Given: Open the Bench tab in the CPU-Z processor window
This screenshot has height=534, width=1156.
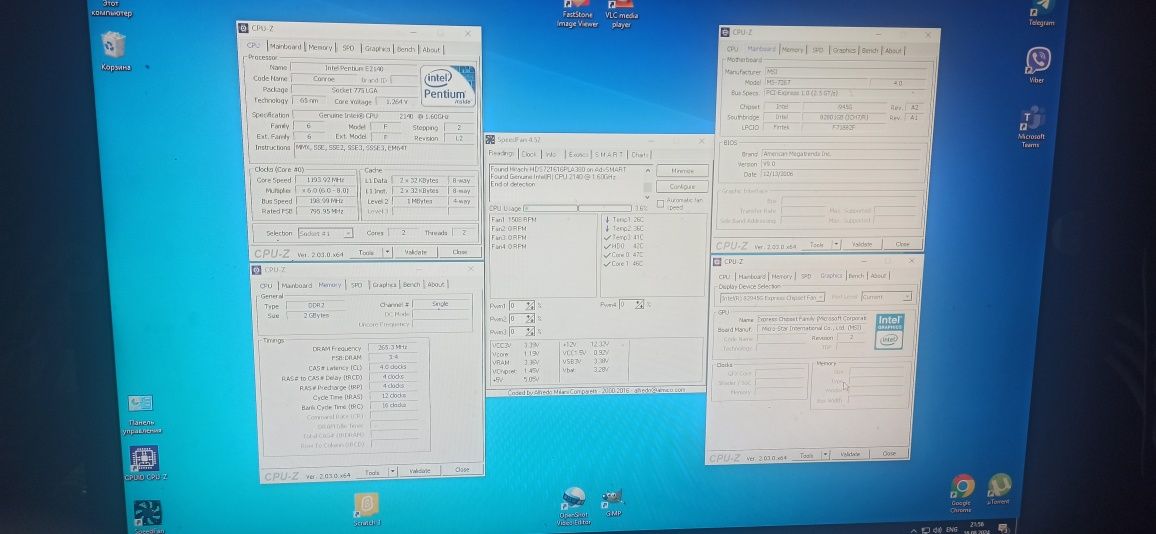Looking at the screenshot, I should click(405, 49).
